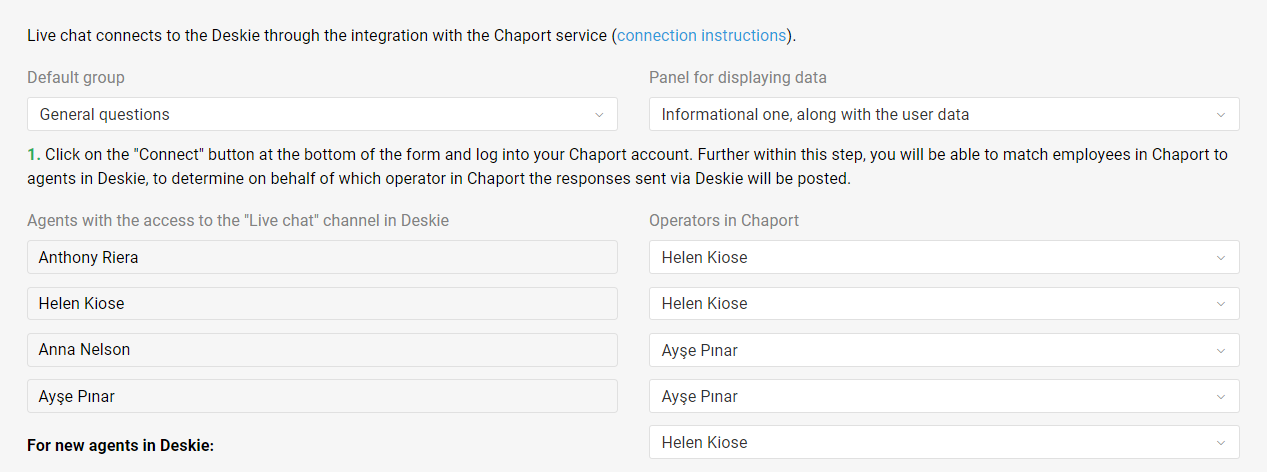The height and width of the screenshot is (472, 1267).
Task: Click the chevron arrow in Default group field
Action: [599, 115]
